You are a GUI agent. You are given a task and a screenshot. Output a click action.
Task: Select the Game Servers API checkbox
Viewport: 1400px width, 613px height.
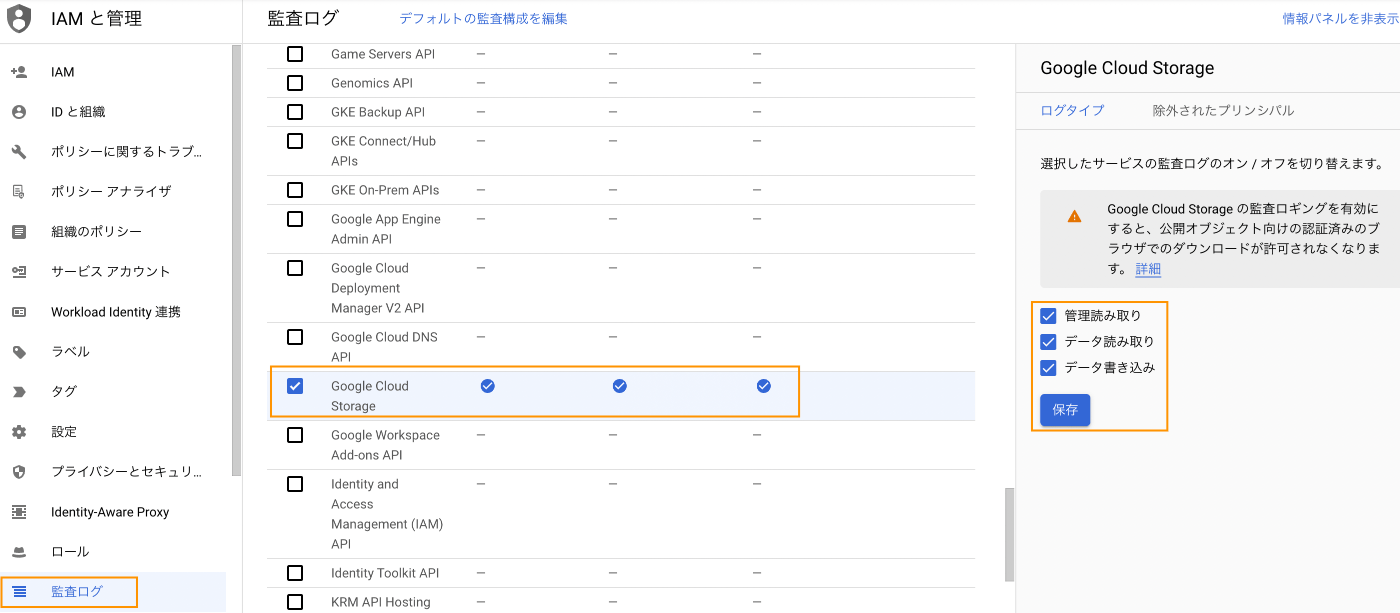pyautogui.click(x=295, y=54)
